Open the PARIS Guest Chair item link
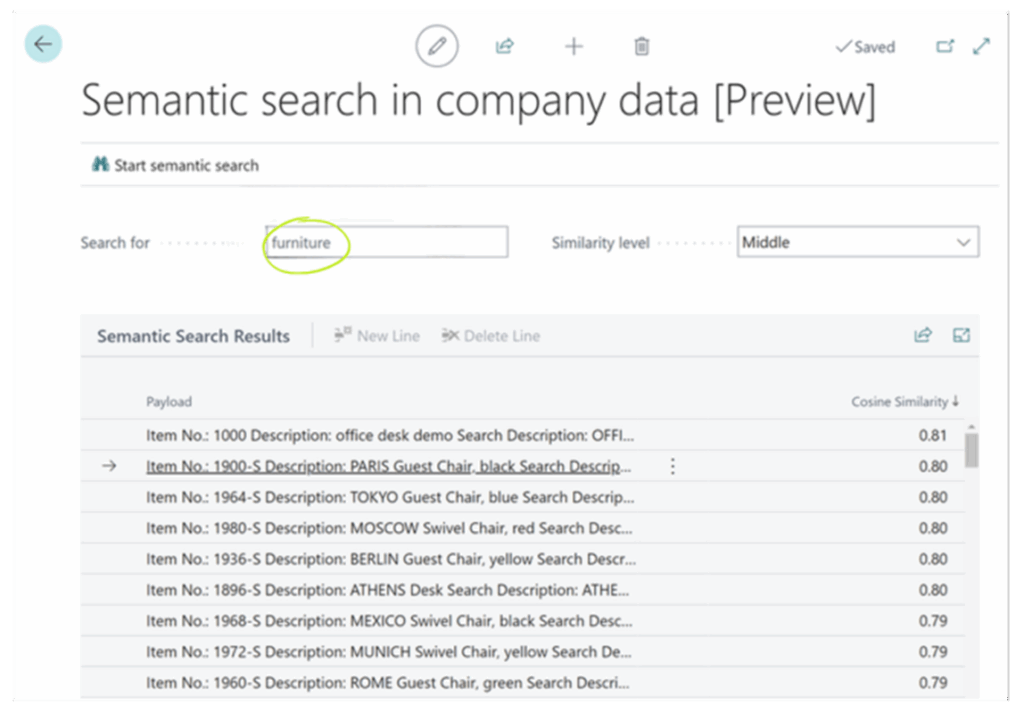Viewport: 1024px width, 713px height. [388, 466]
